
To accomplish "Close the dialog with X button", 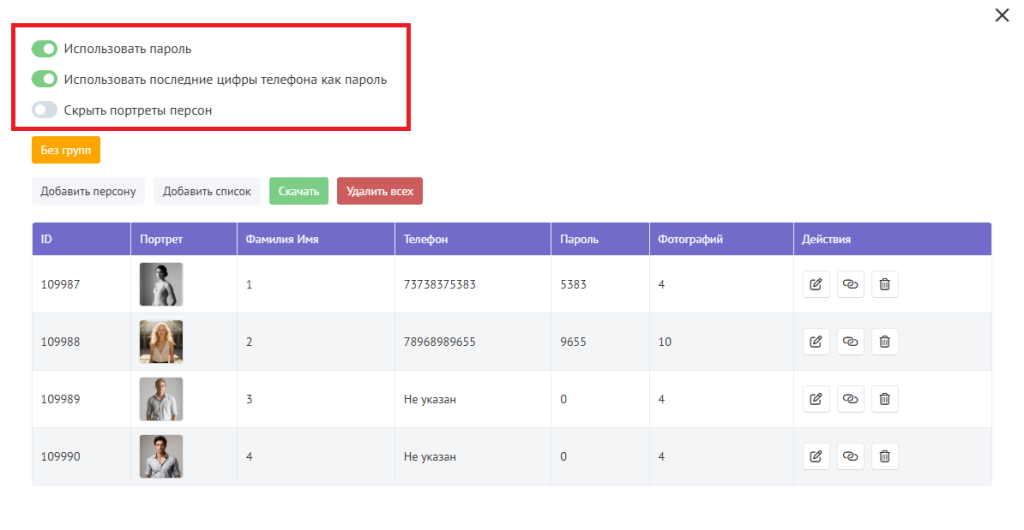I will [1001, 15].
